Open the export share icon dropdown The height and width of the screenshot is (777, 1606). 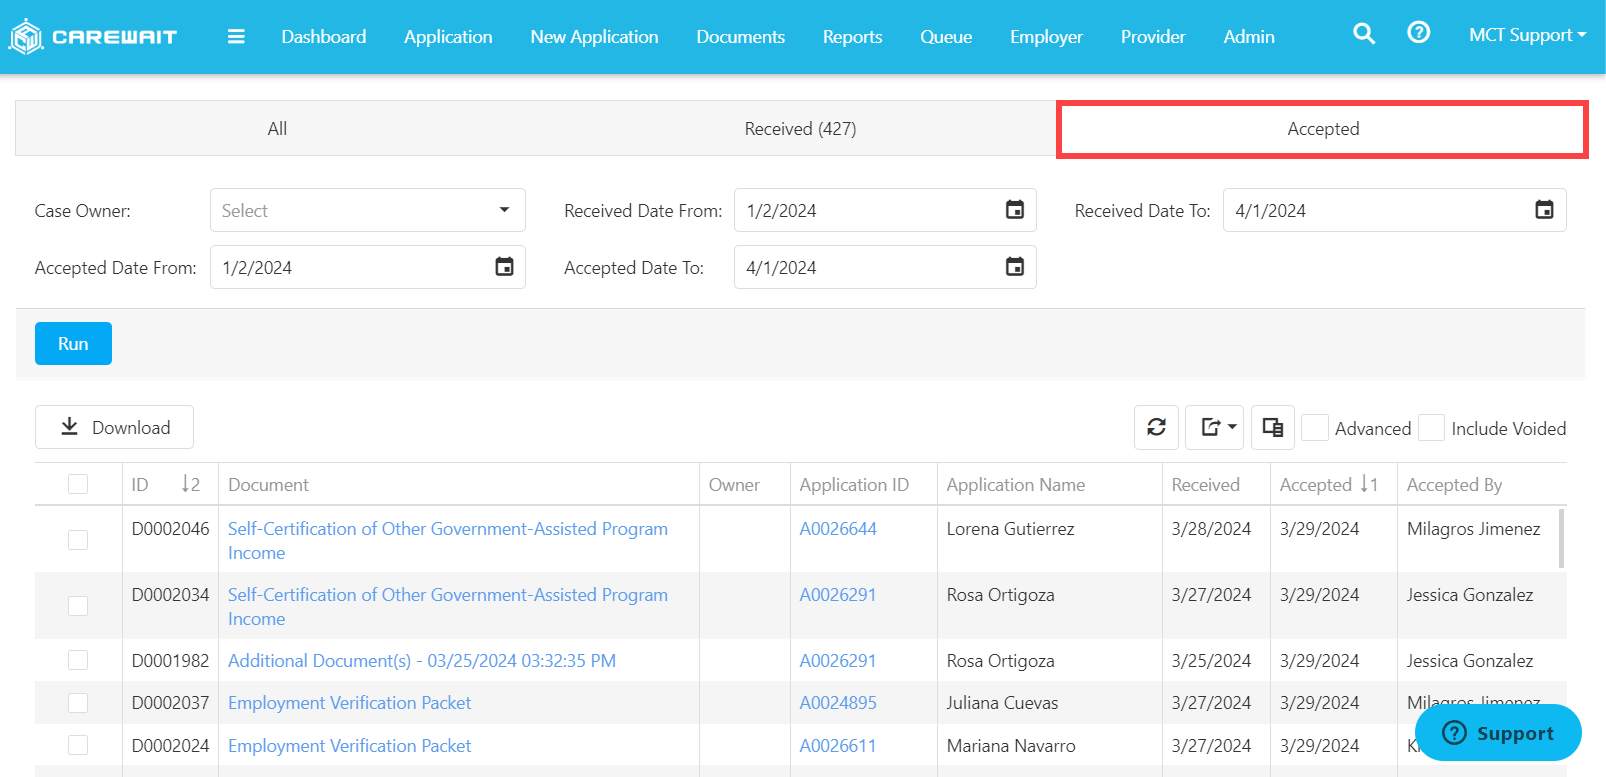tap(1215, 427)
